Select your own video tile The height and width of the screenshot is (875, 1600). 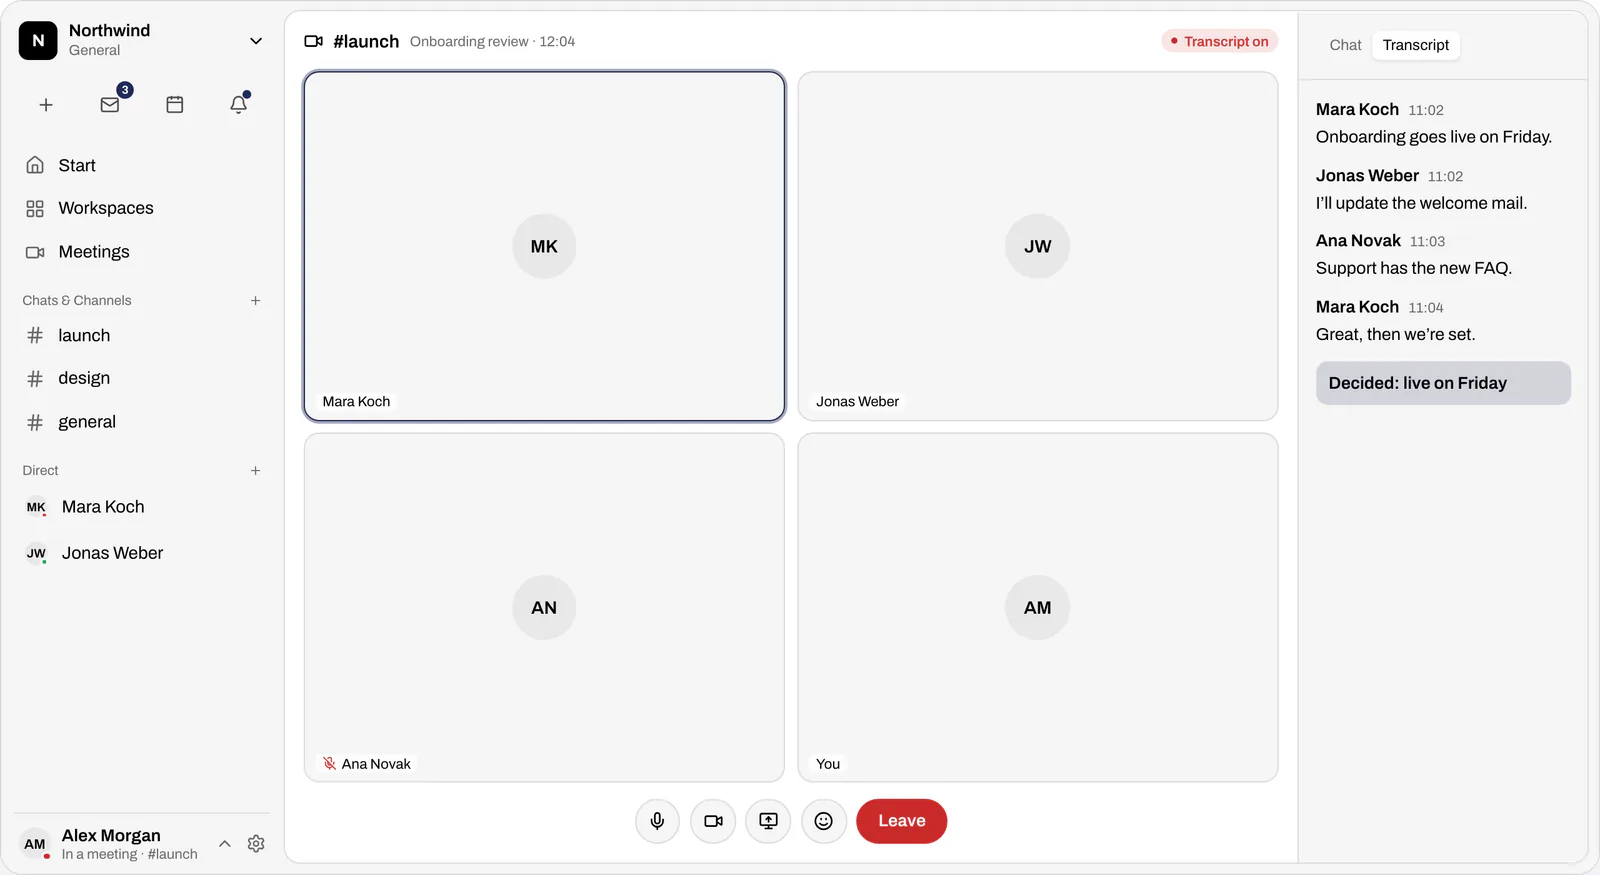click(1038, 607)
